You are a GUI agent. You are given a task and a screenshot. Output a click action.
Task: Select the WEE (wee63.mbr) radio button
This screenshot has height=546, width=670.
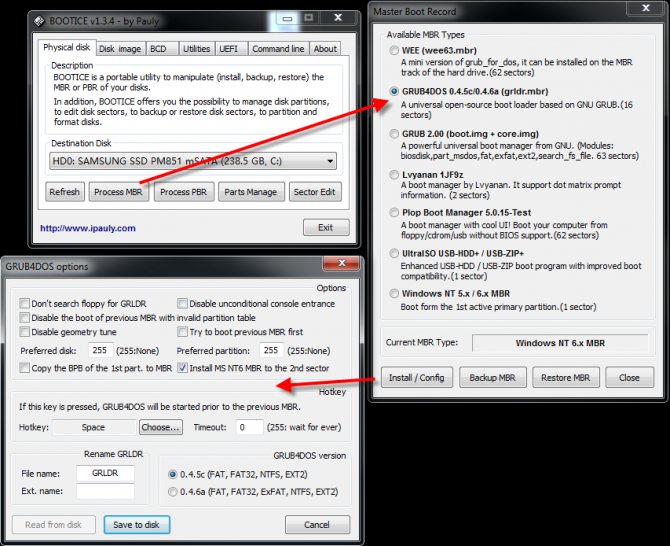pos(394,50)
